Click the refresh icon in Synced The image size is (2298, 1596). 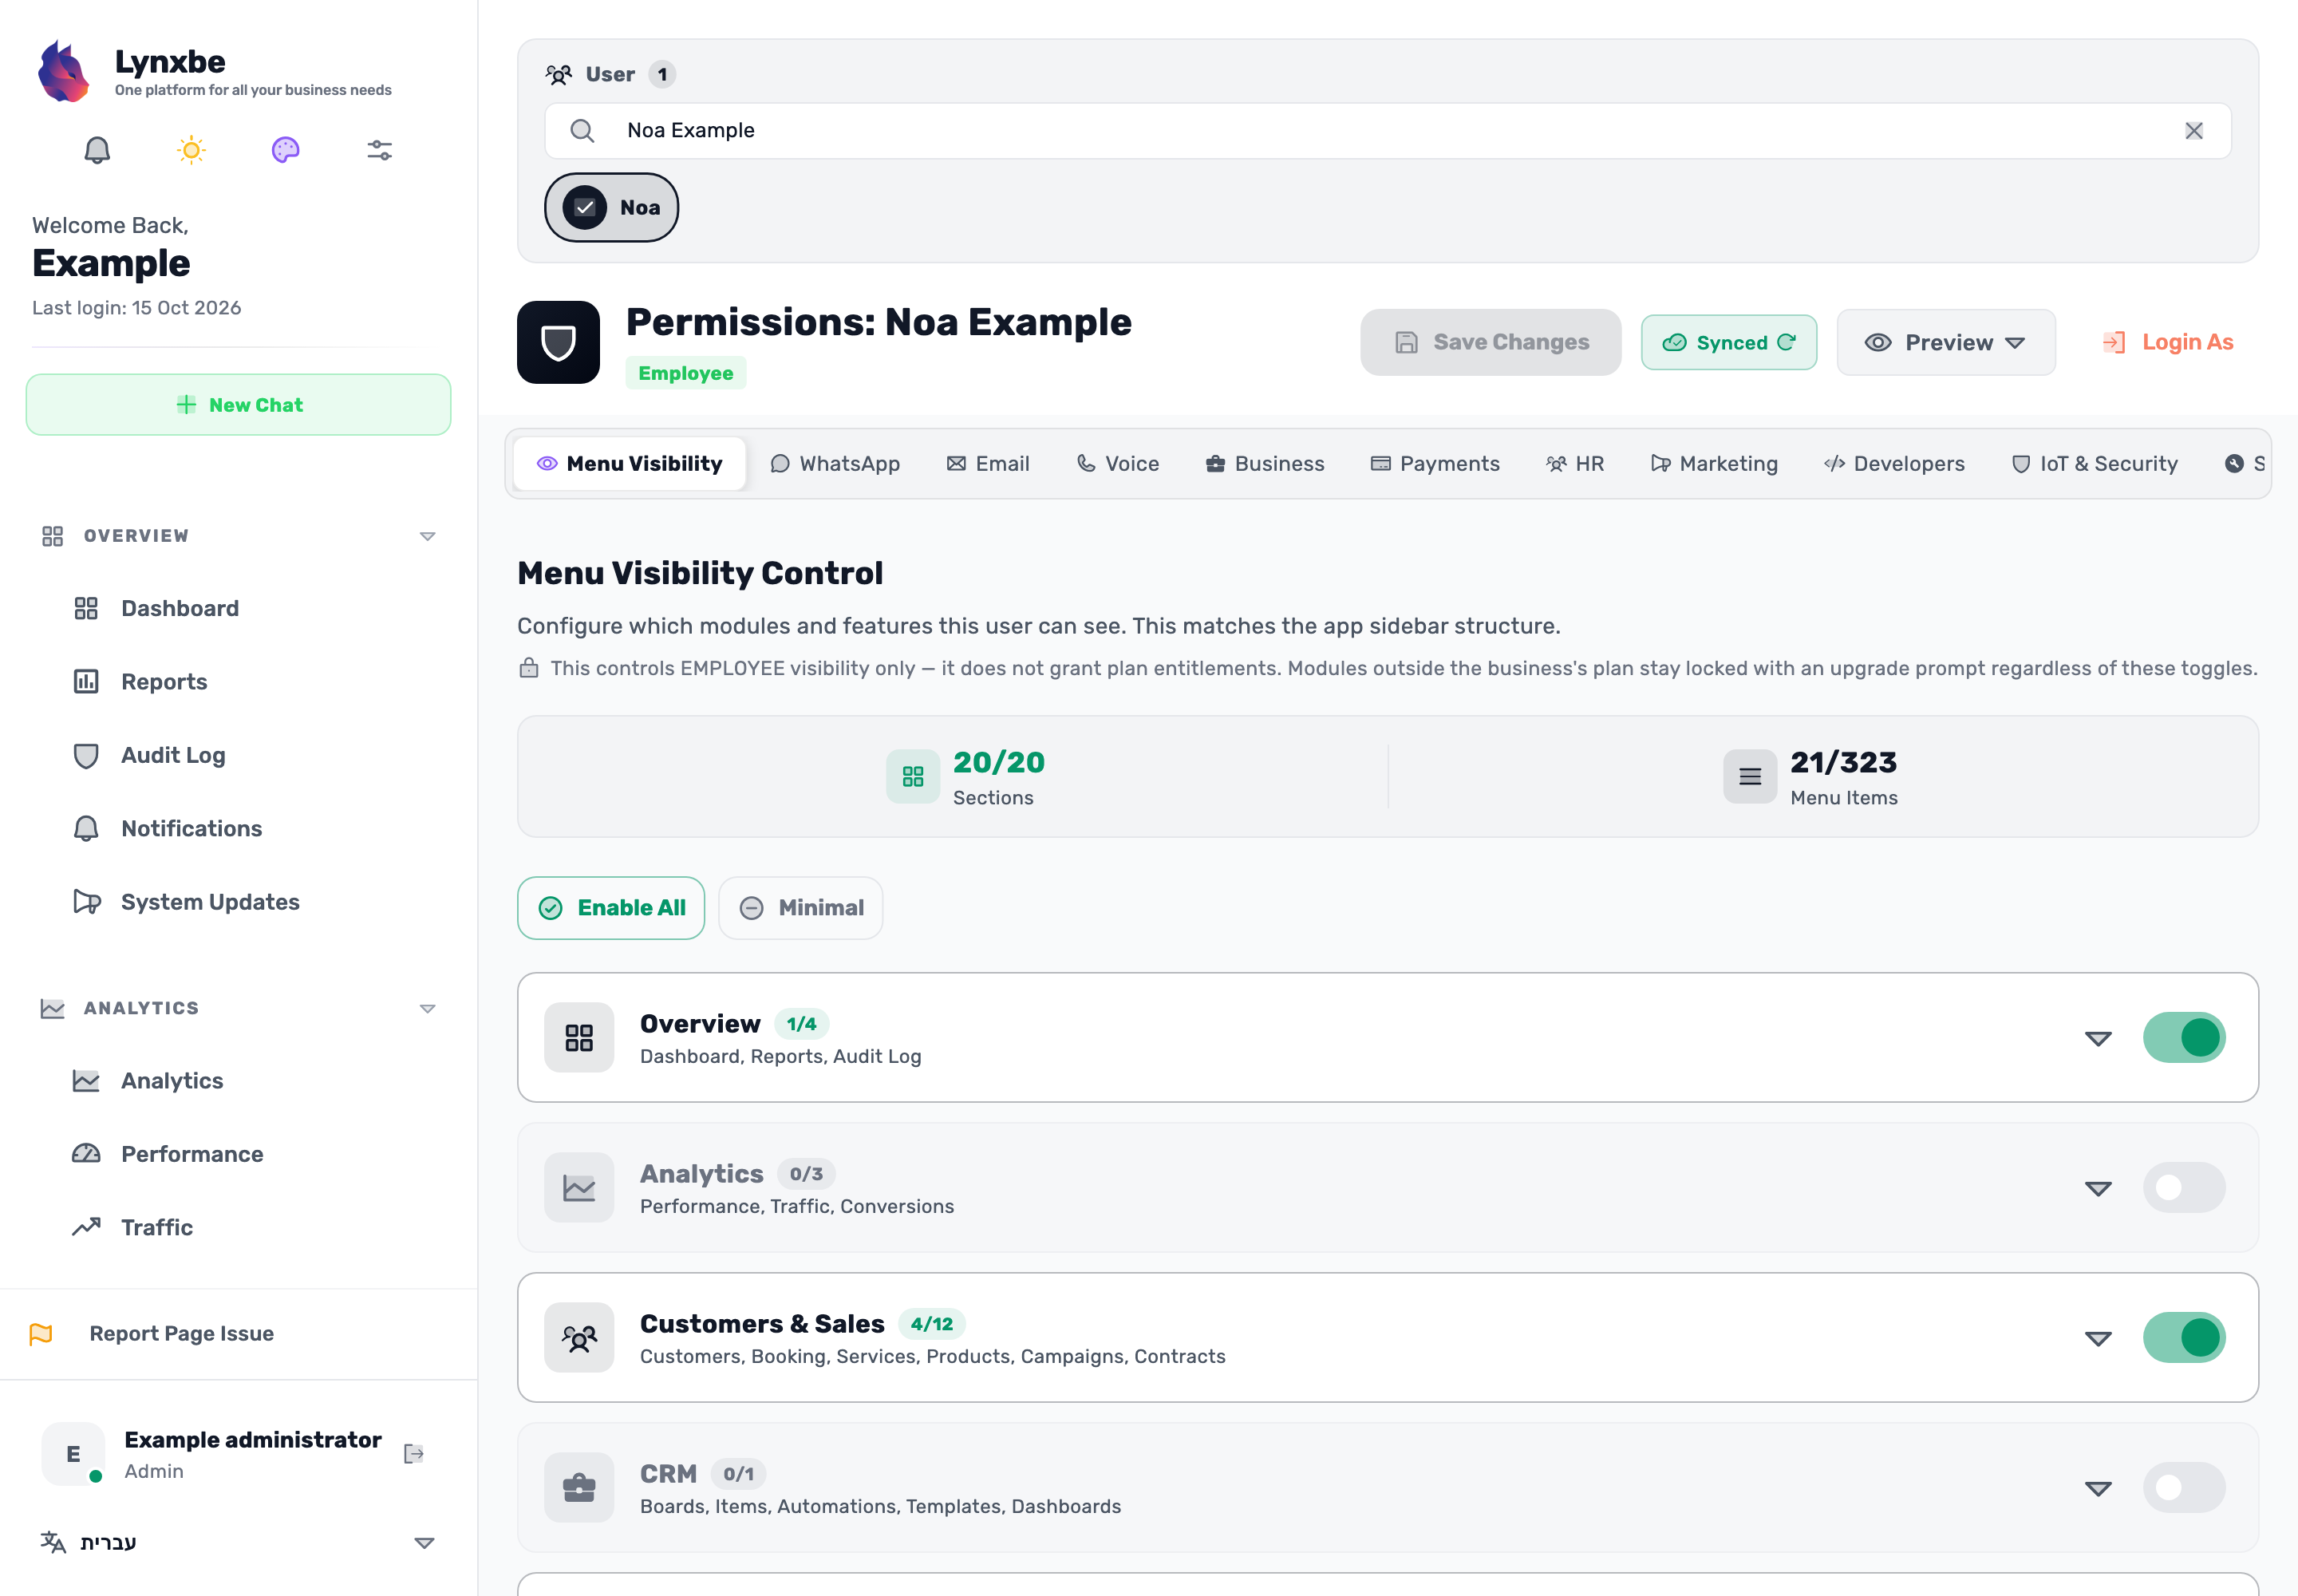click(x=1787, y=342)
